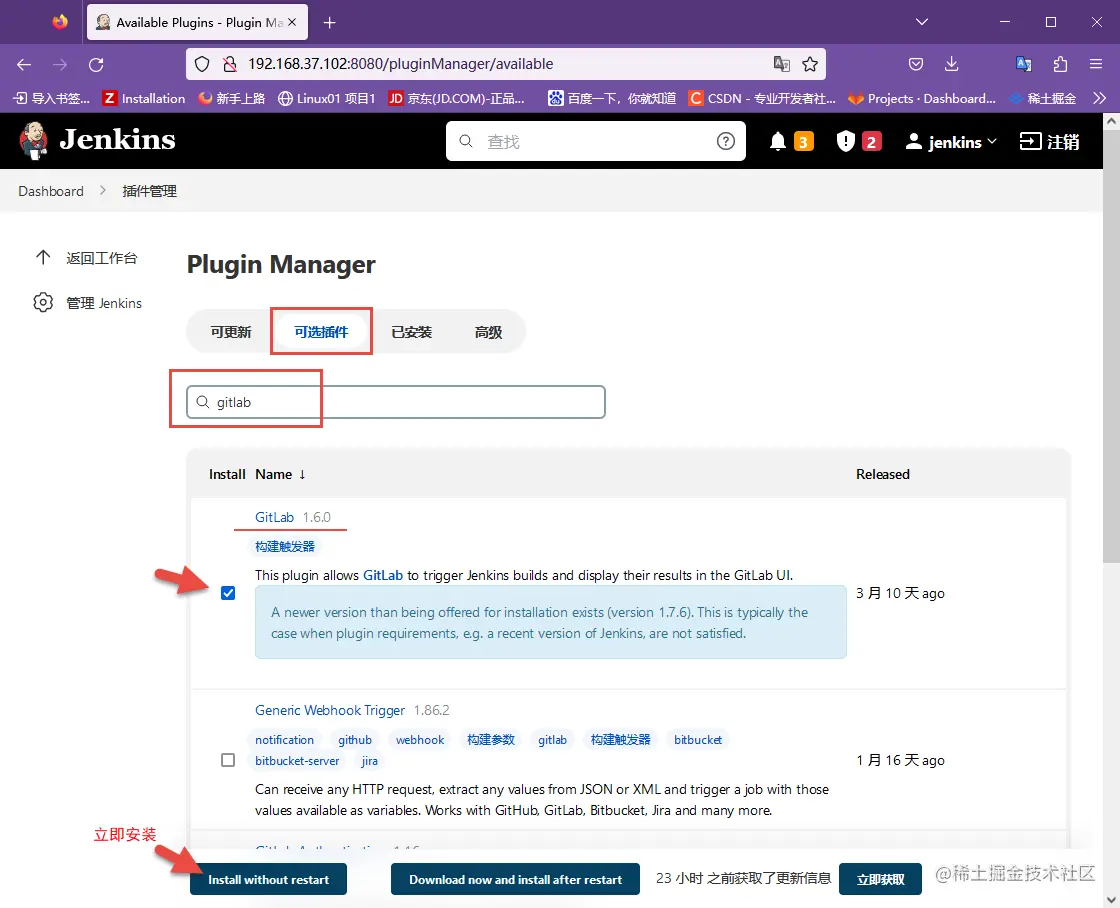Open a new browser tab

click(x=329, y=23)
